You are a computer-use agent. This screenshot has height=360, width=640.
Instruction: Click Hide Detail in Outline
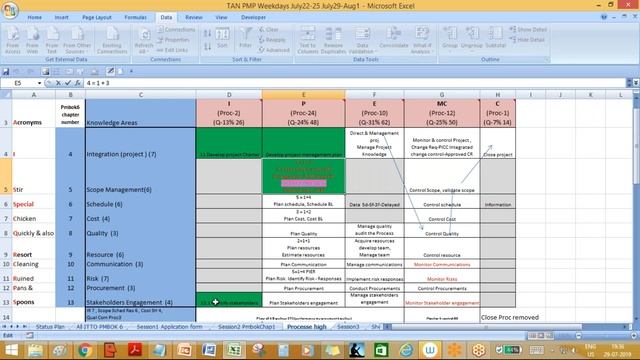[527, 40]
